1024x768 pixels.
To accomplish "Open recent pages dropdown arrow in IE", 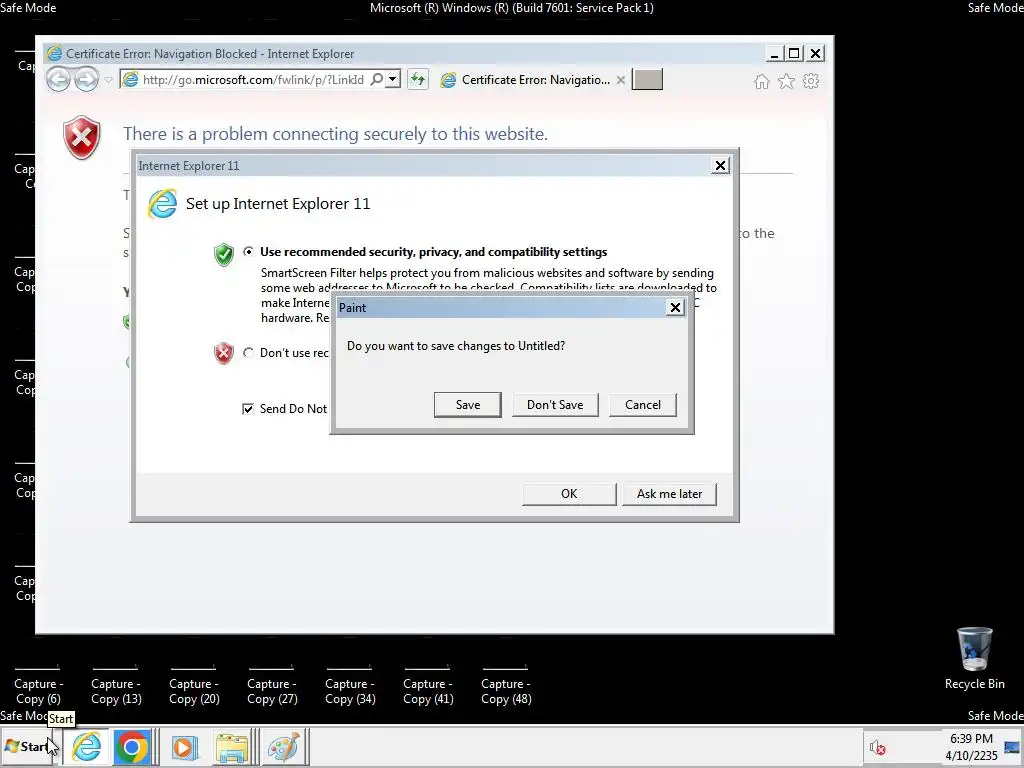I will click(x=108, y=80).
